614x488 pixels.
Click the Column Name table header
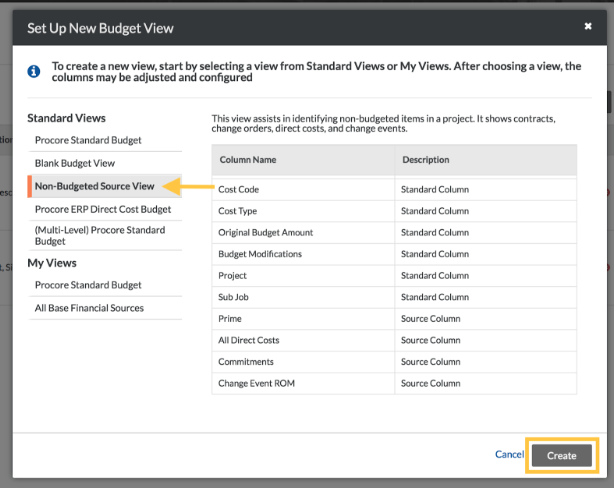tap(303, 160)
